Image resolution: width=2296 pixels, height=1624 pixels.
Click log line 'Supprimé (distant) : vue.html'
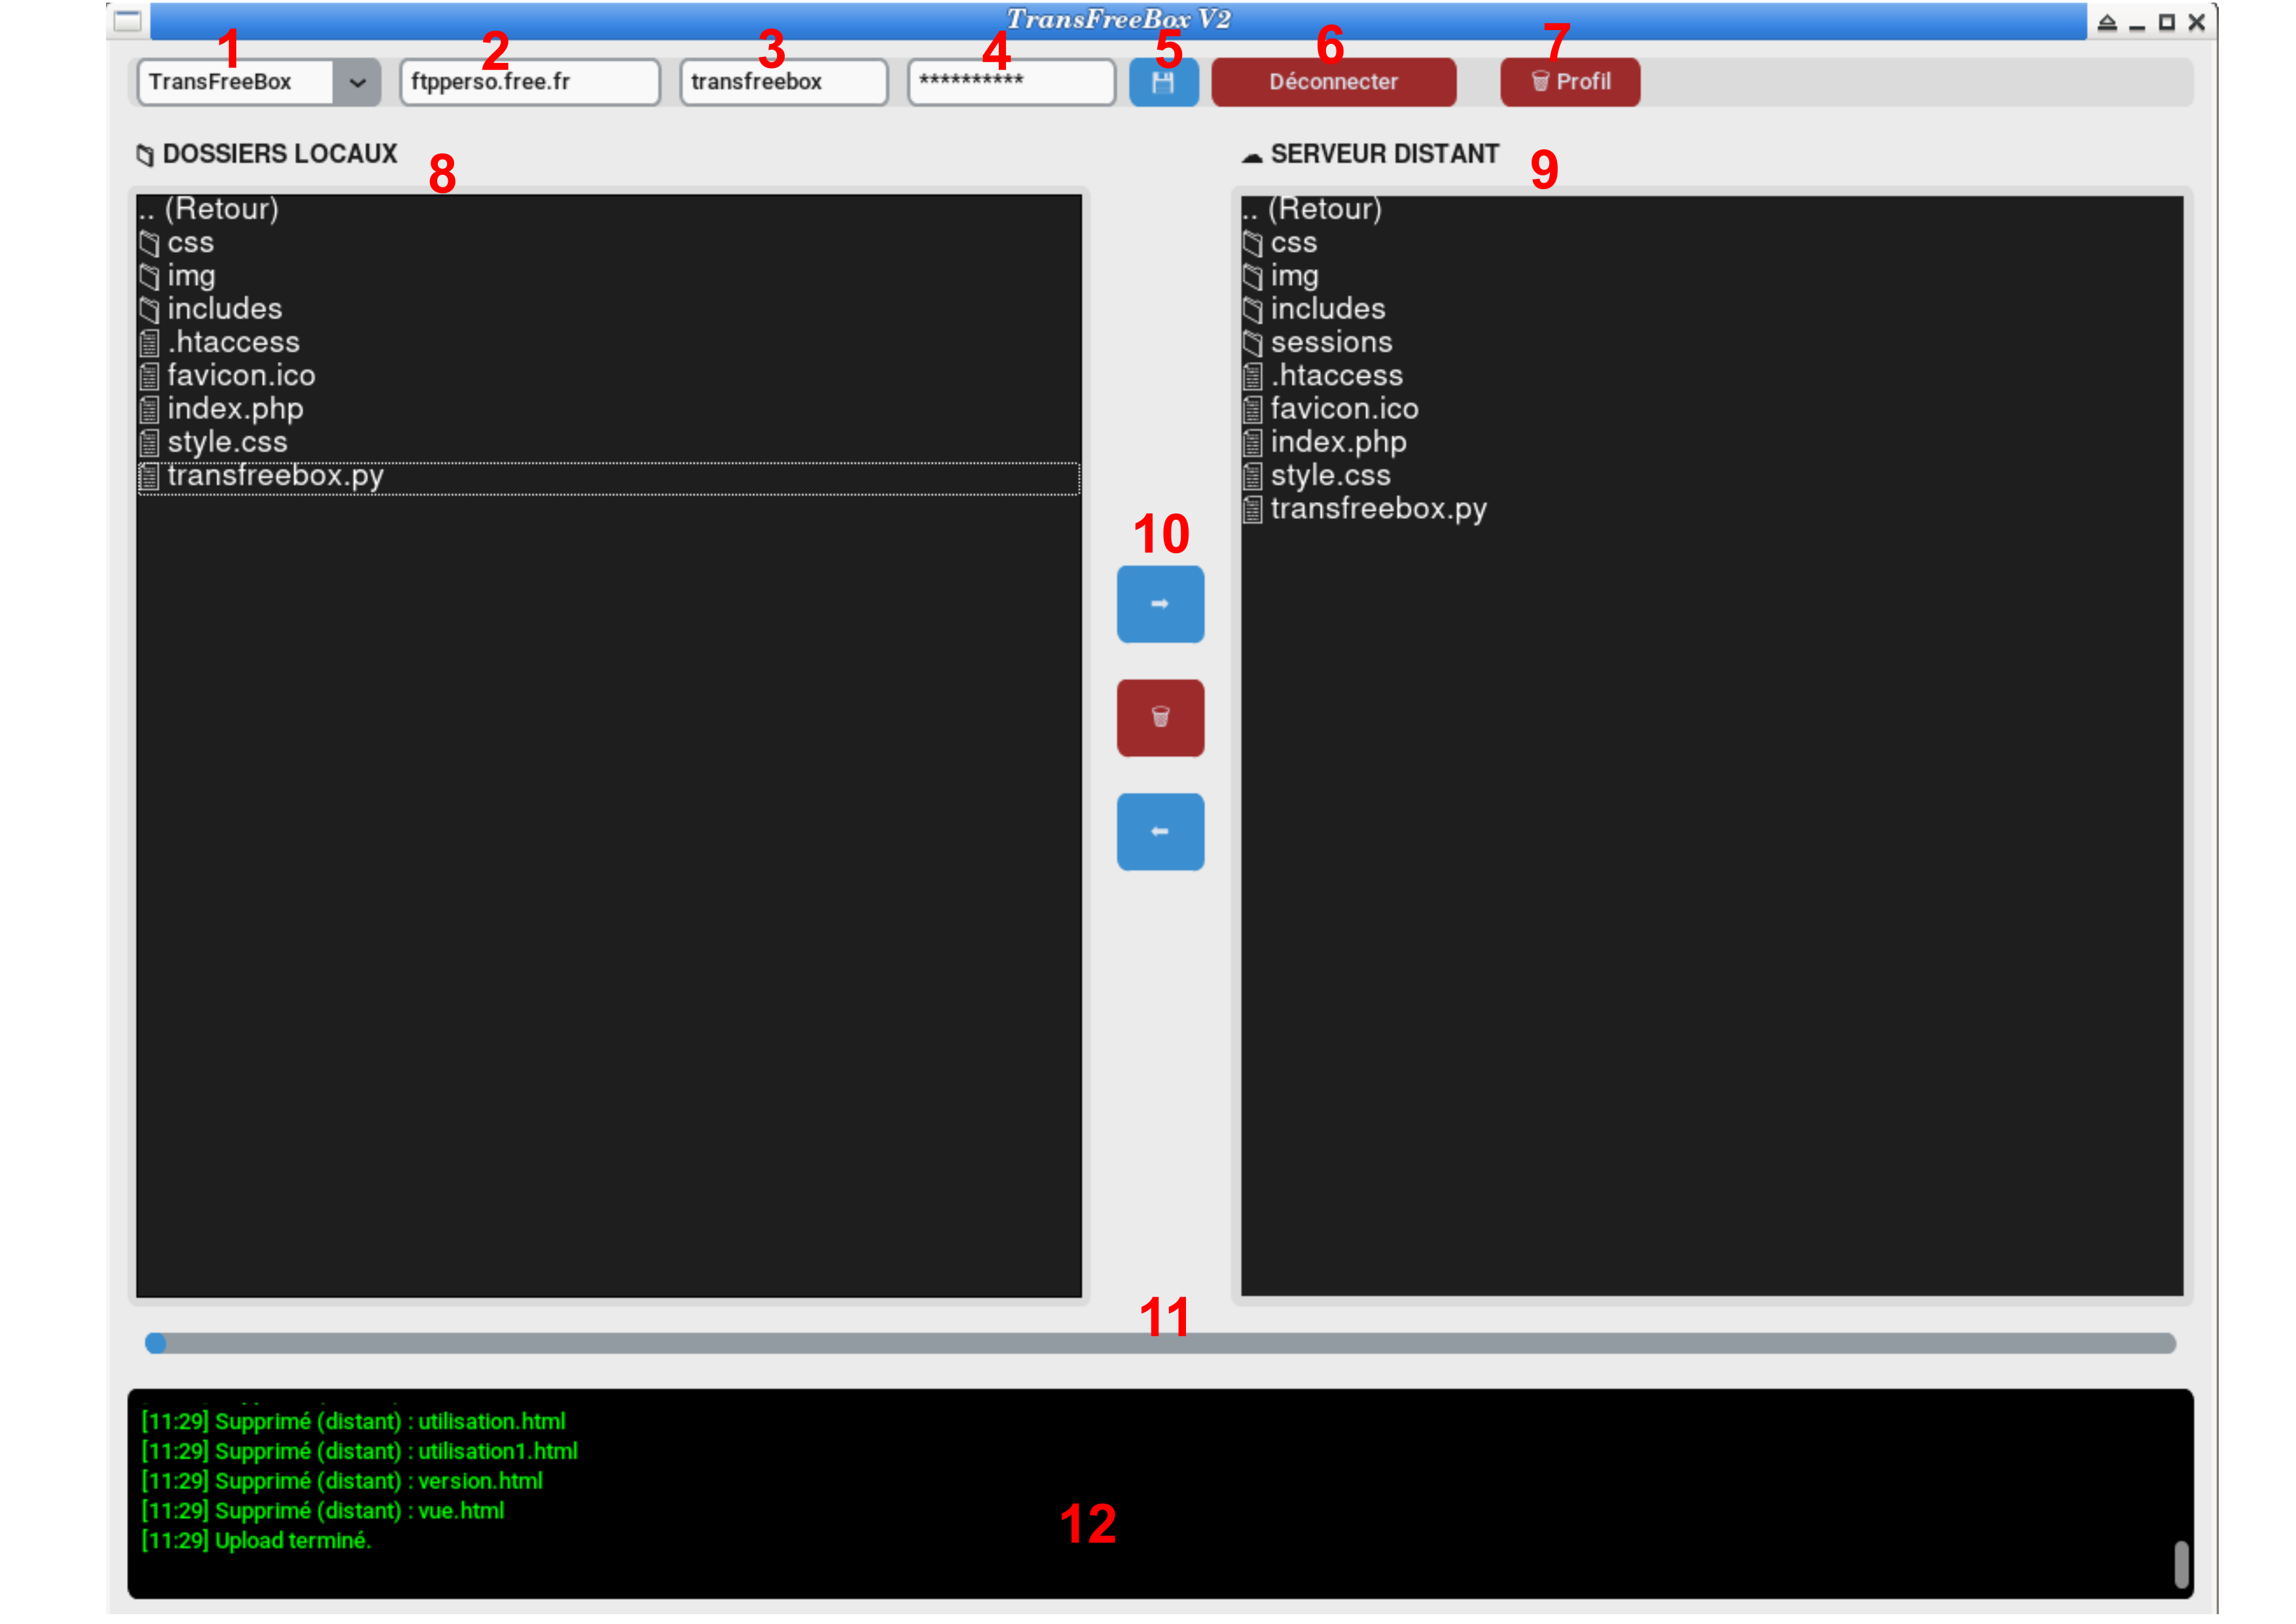(x=323, y=1511)
